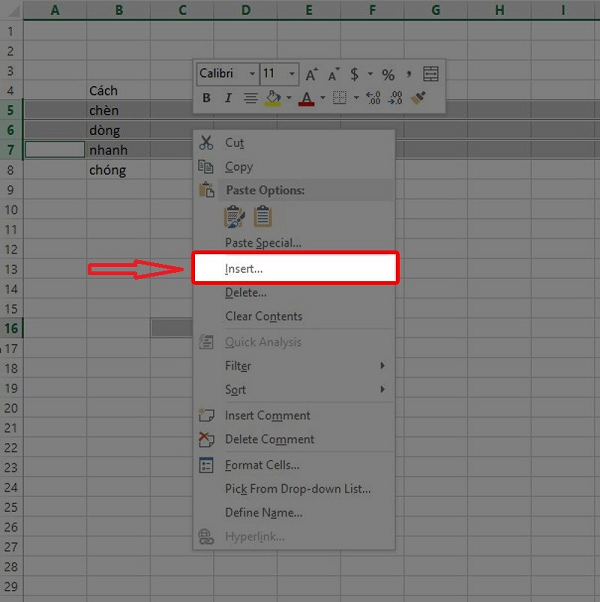Choose Delete... from the context menu
The image size is (600, 602).
coord(246,293)
